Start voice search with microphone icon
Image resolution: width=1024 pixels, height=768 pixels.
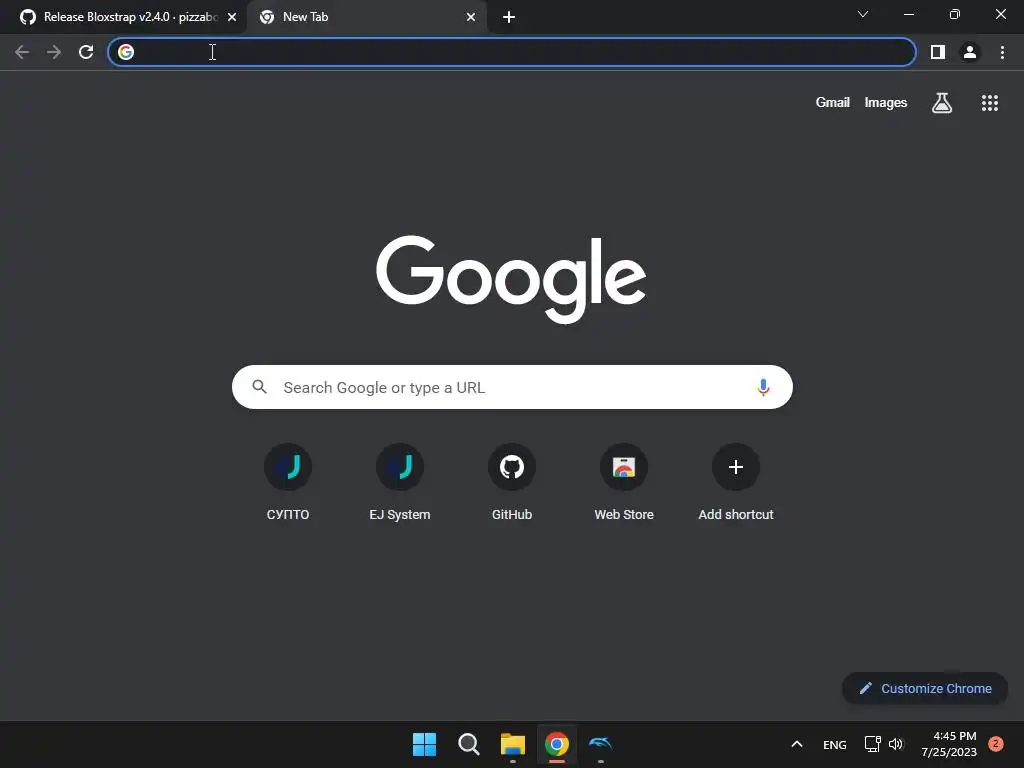(763, 387)
